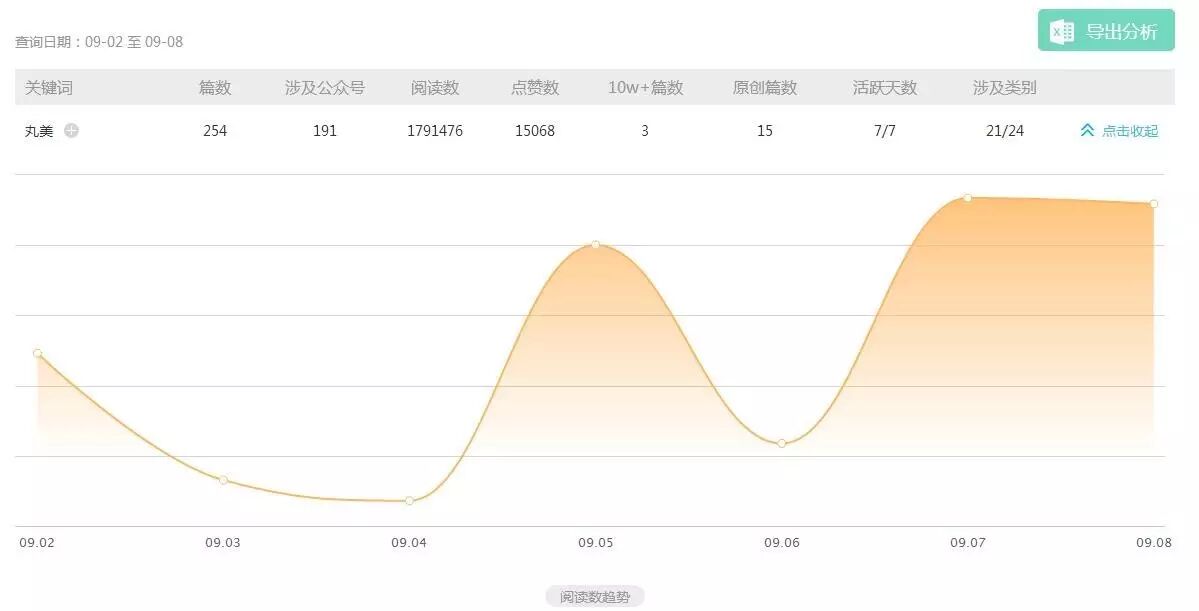The image size is (1199, 611).
Task: Click the 查询日期 date range text
Action: click(99, 42)
